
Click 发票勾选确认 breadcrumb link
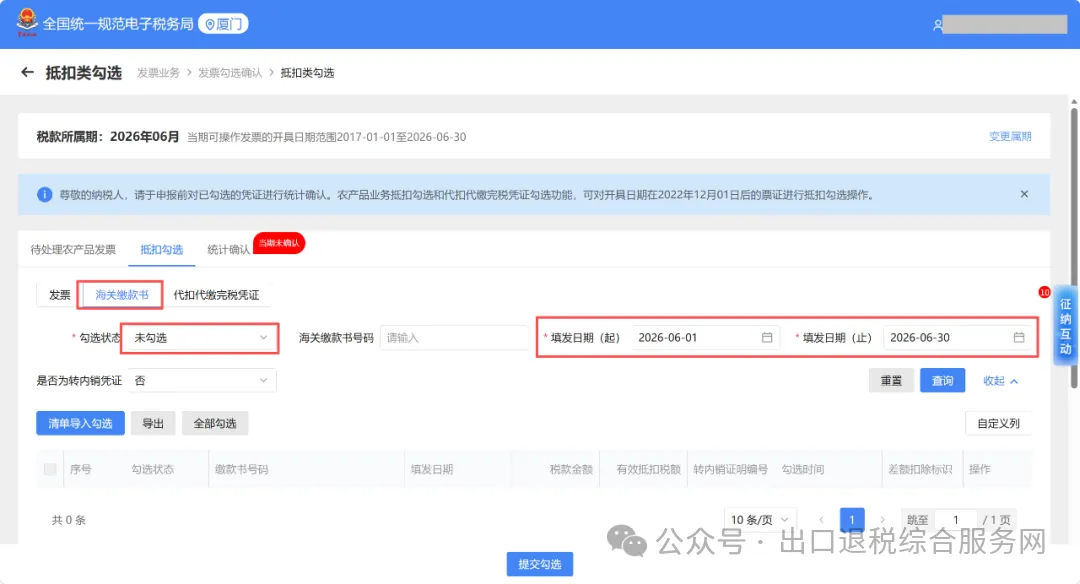230,73
